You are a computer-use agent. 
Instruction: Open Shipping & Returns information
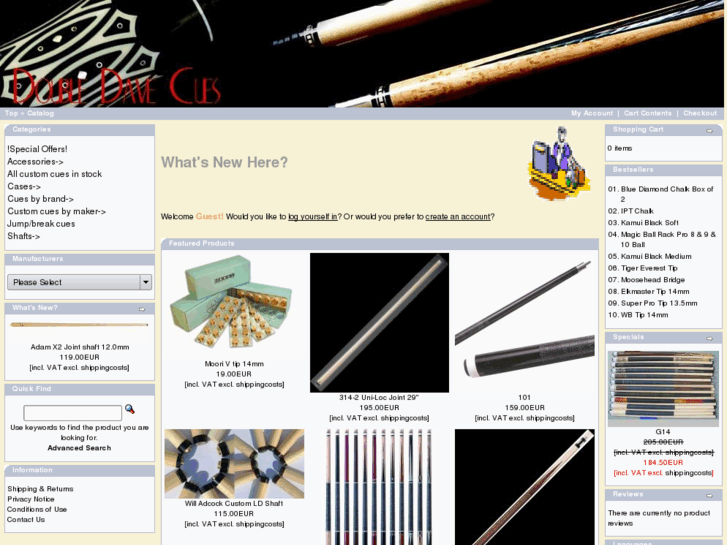pyautogui.click(x=40, y=489)
